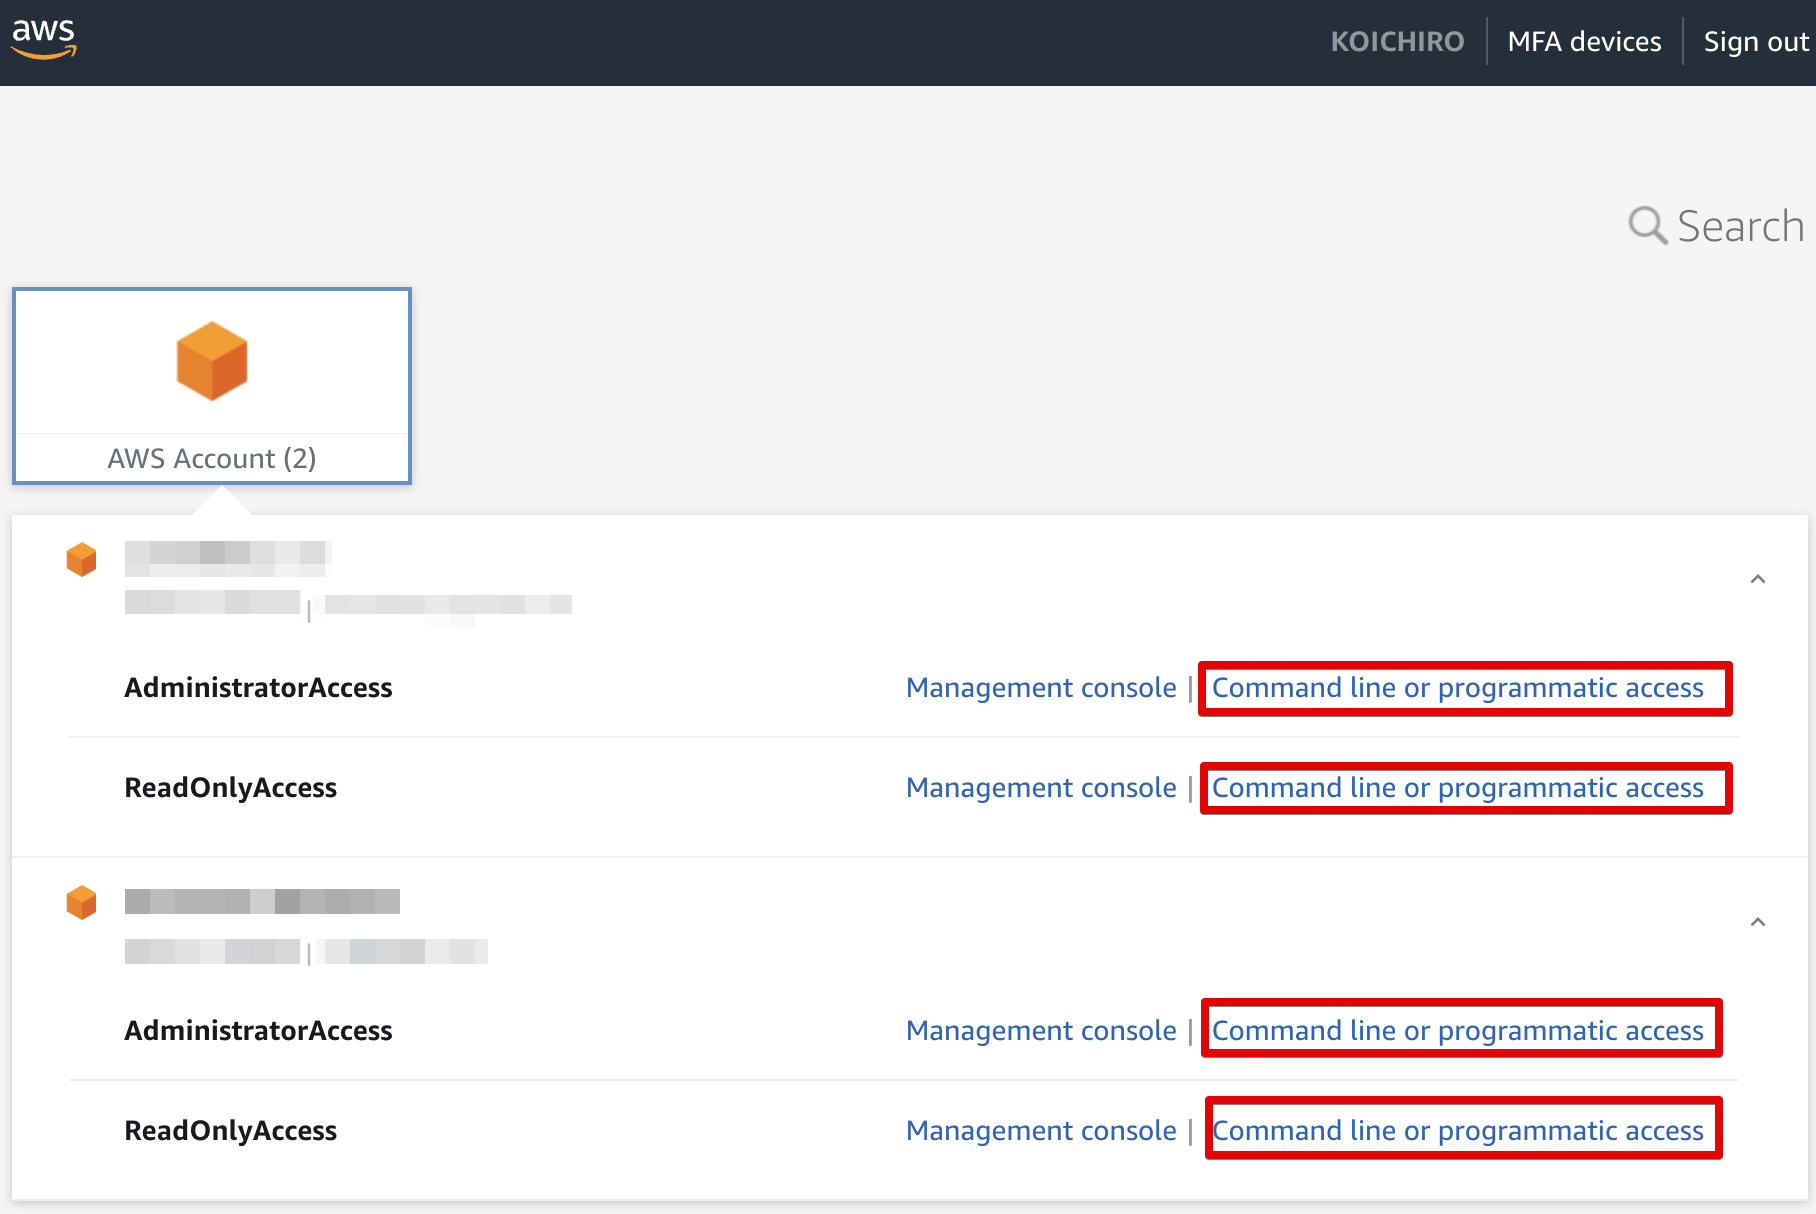This screenshot has width=1816, height=1214.
Task: Open Management console for first ReadOnlyAccess
Action: click(x=1041, y=788)
